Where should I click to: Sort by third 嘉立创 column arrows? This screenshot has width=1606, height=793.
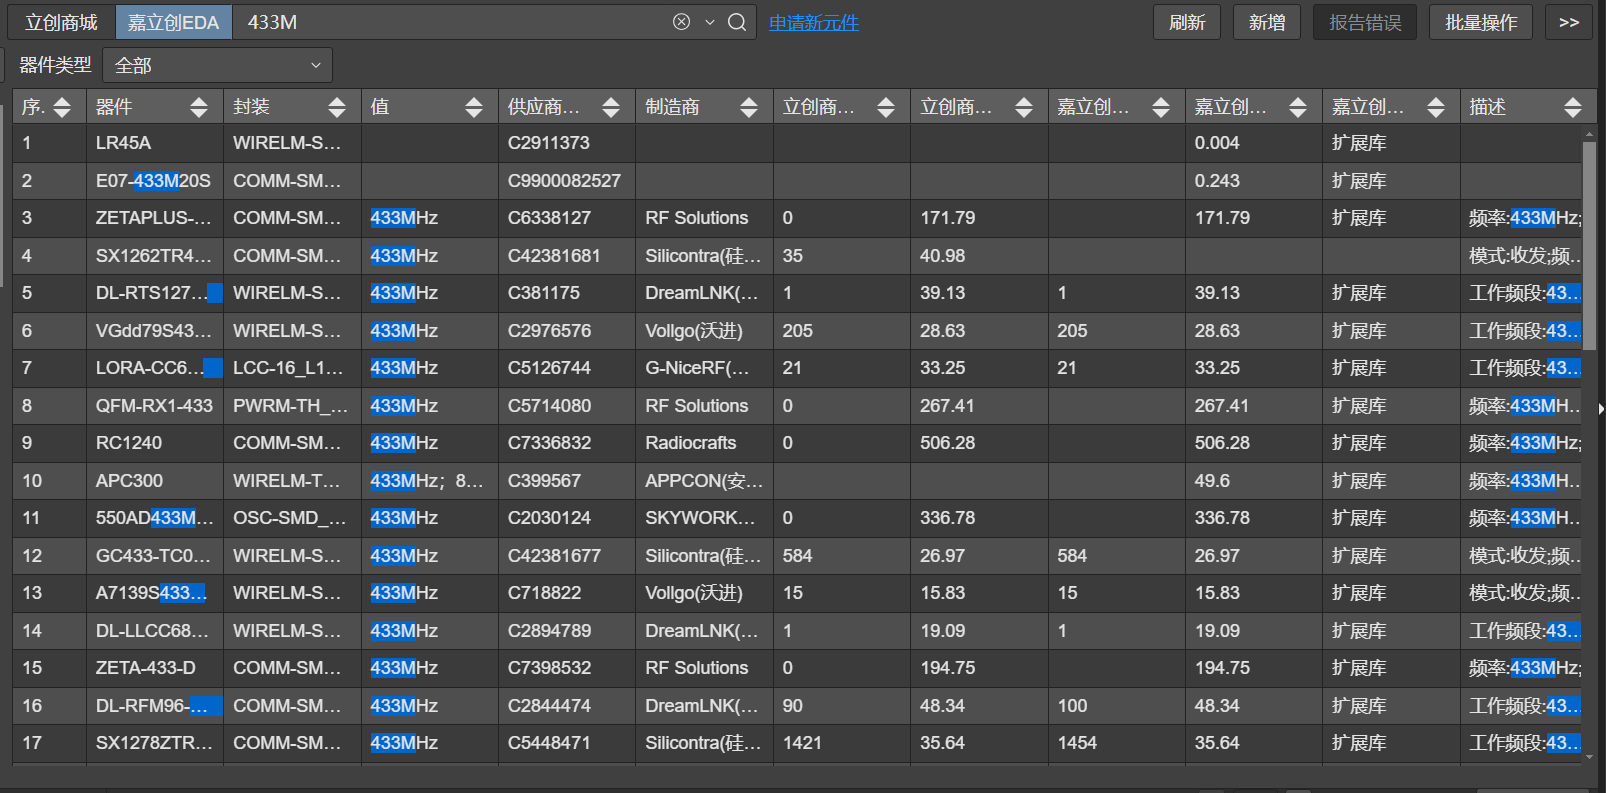pyautogui.click(x=1436, y=107)
